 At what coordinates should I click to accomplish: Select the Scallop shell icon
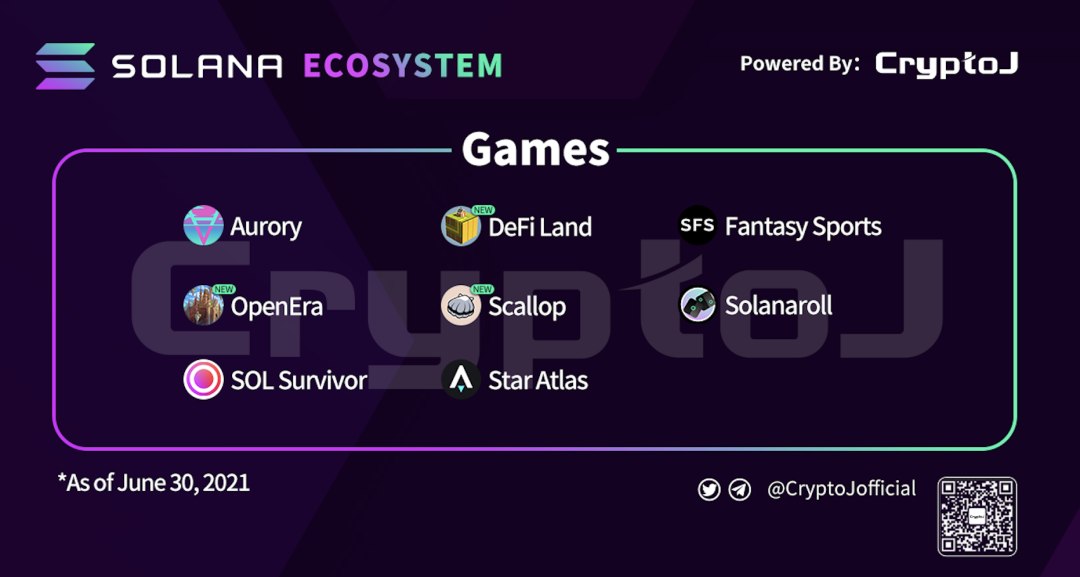[x=461, y=305]
